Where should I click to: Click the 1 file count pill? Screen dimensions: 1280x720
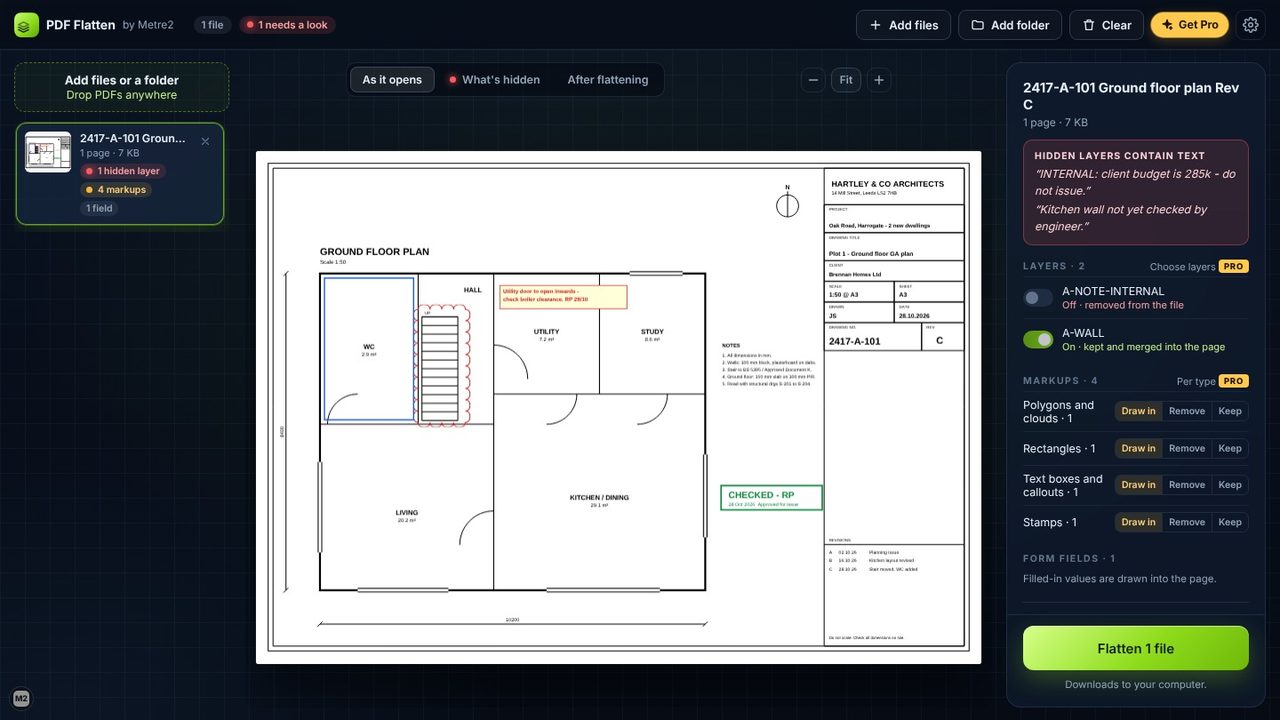[x=212, y=25]
